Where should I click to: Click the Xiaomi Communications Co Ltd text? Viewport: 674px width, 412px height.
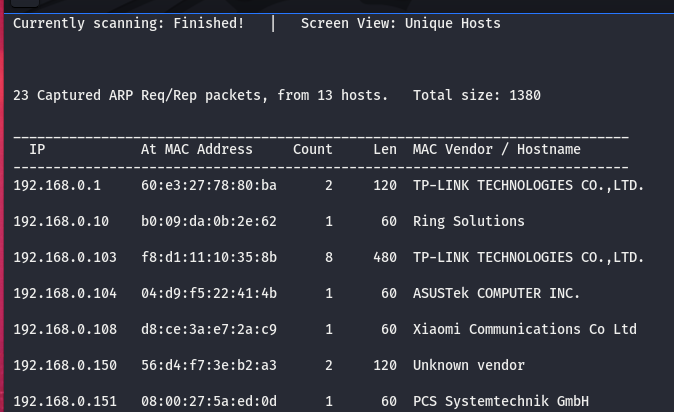coord(524,329)
